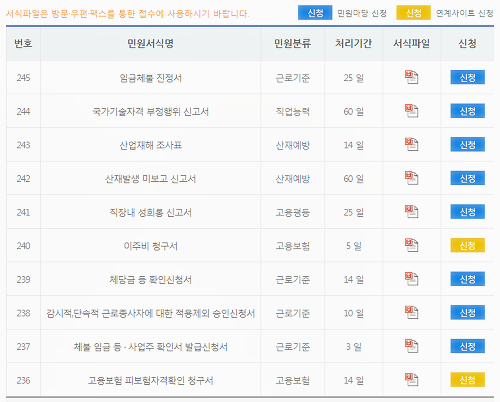500x402 pixels.
Task: Click 신청 button for 임금체불 진정서
Action: [467, 77]
